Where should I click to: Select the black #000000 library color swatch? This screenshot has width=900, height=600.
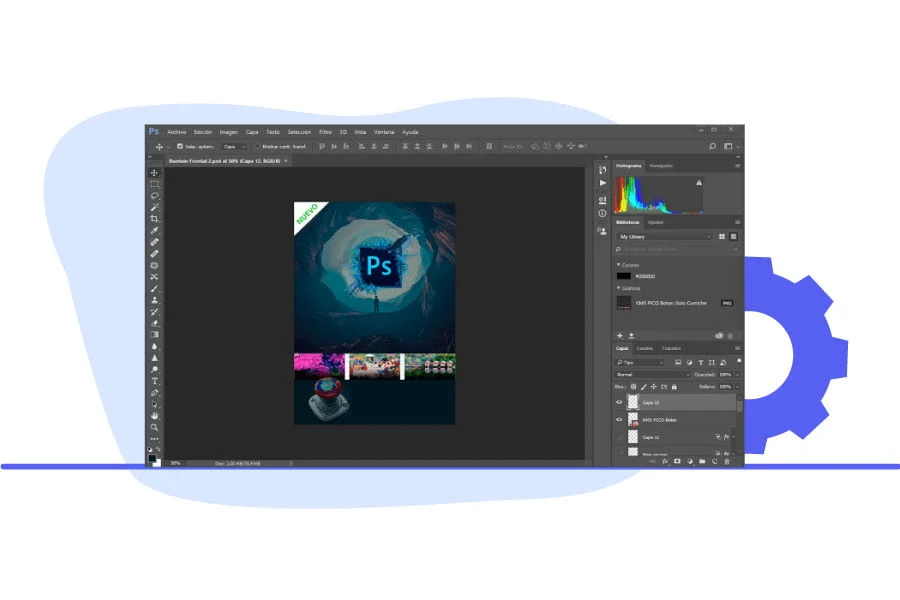[x=624, y=276]
